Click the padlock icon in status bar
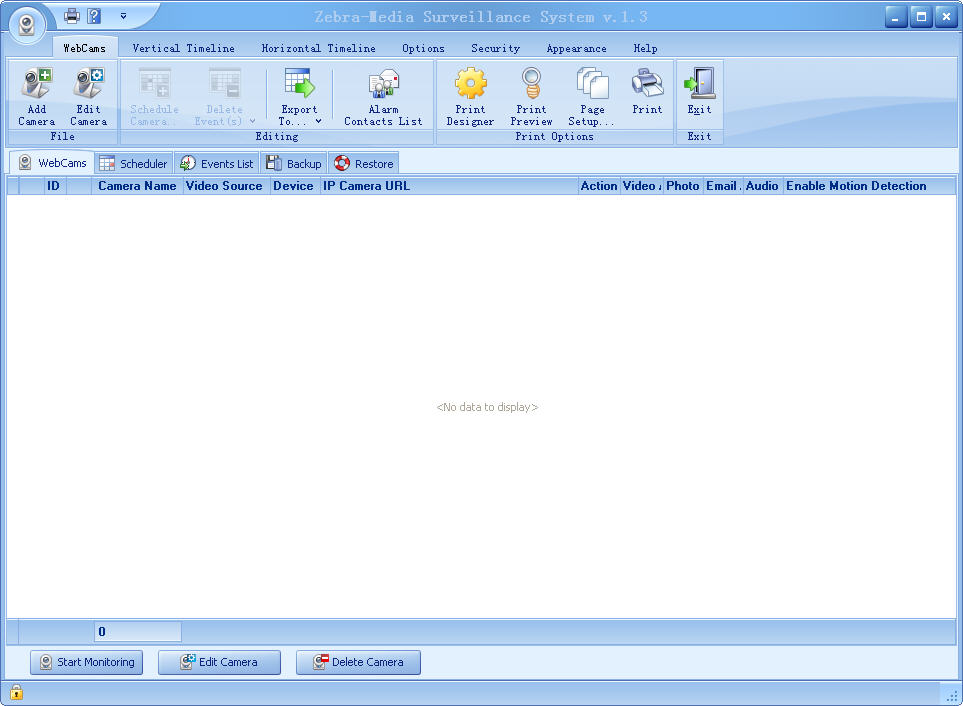 tap(16, 692)
